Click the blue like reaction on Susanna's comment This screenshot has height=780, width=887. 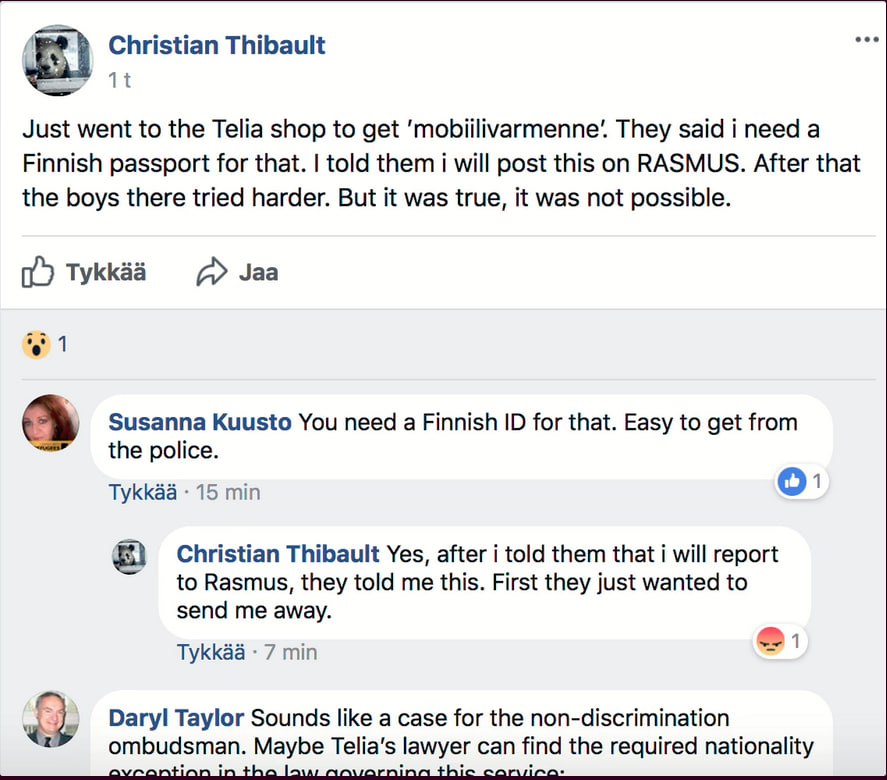coord(791,482)
